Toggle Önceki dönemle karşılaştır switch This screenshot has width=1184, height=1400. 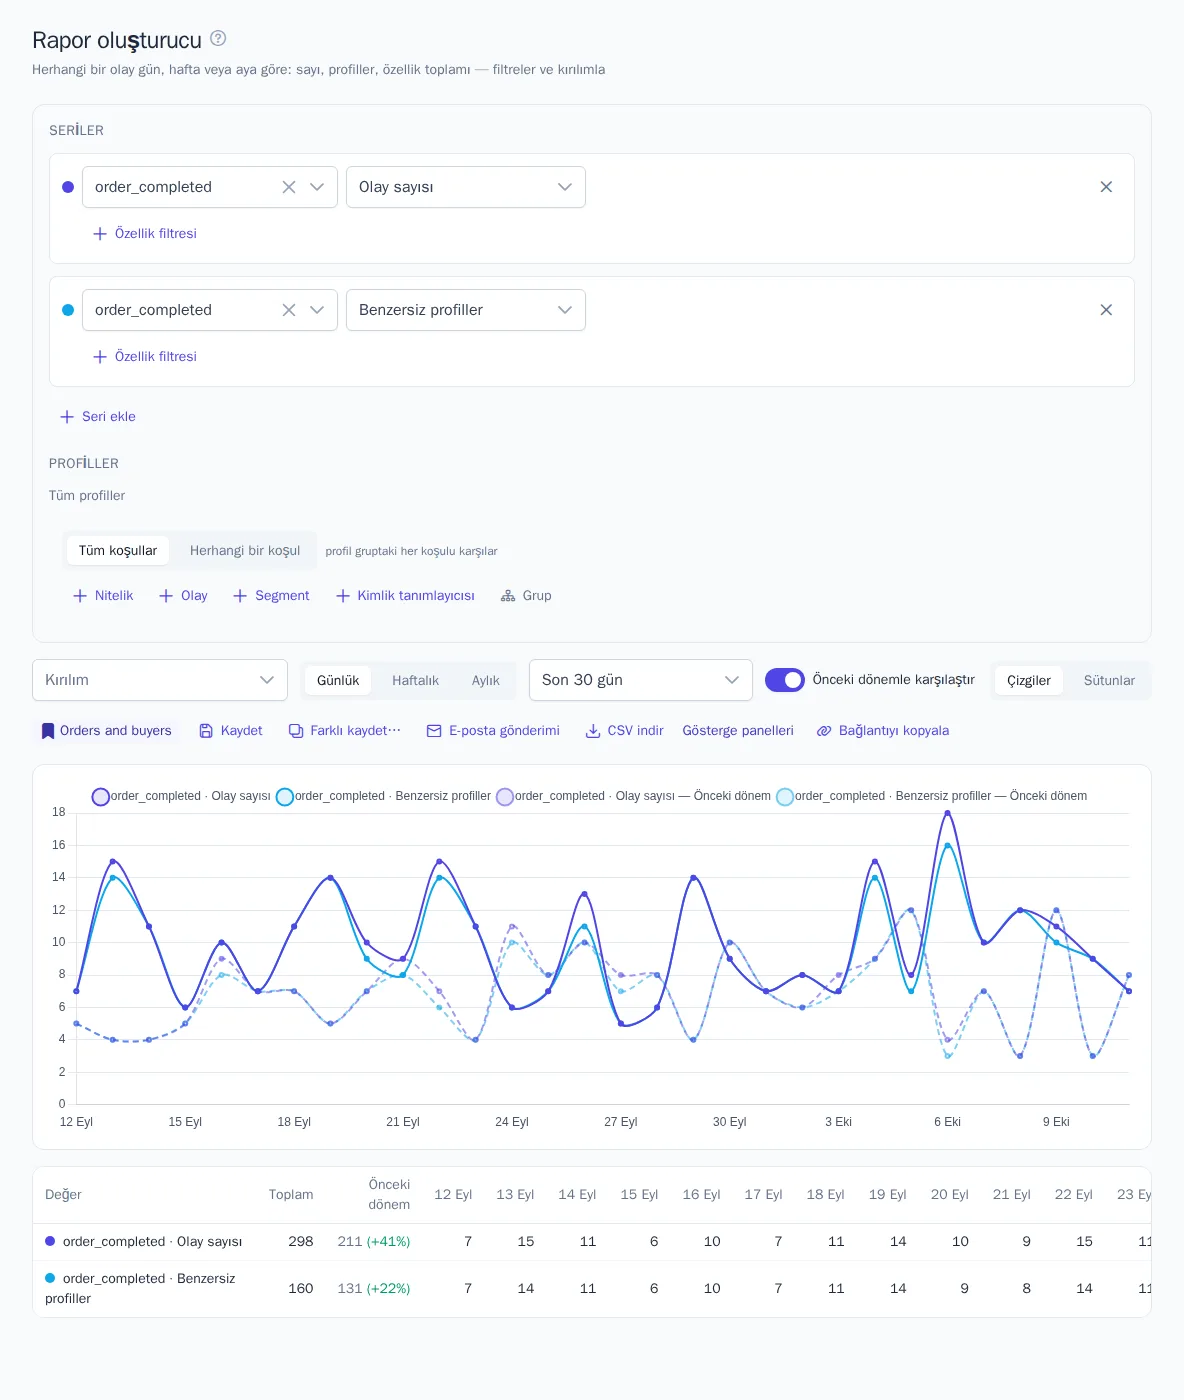(785, 680)
